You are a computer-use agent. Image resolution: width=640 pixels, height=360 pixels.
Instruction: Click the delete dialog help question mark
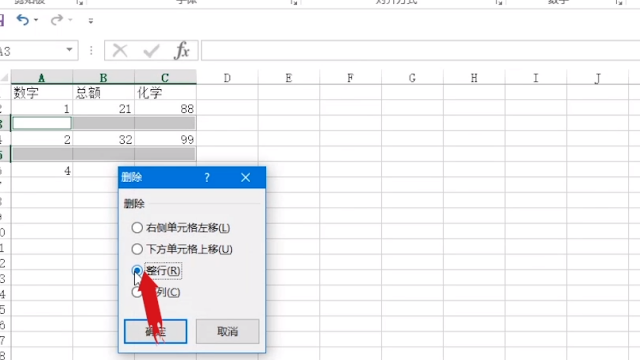(207, 177)
